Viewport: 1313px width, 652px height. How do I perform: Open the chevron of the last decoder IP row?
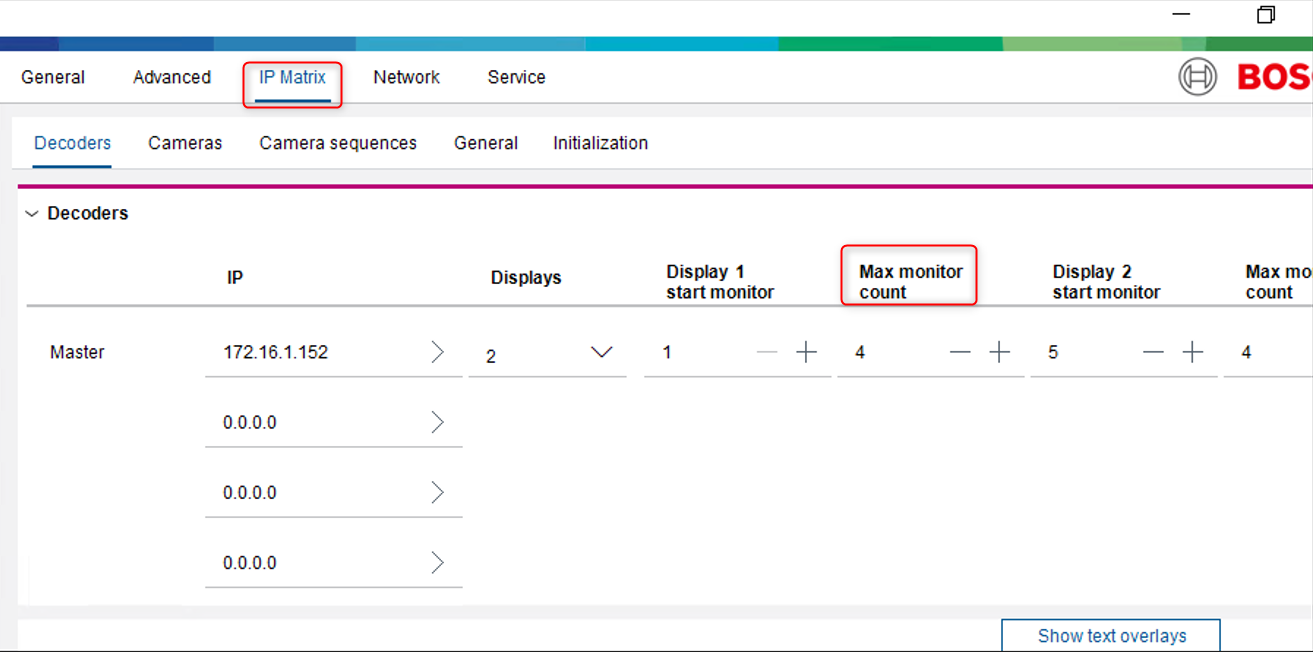[x=437, y=563]
